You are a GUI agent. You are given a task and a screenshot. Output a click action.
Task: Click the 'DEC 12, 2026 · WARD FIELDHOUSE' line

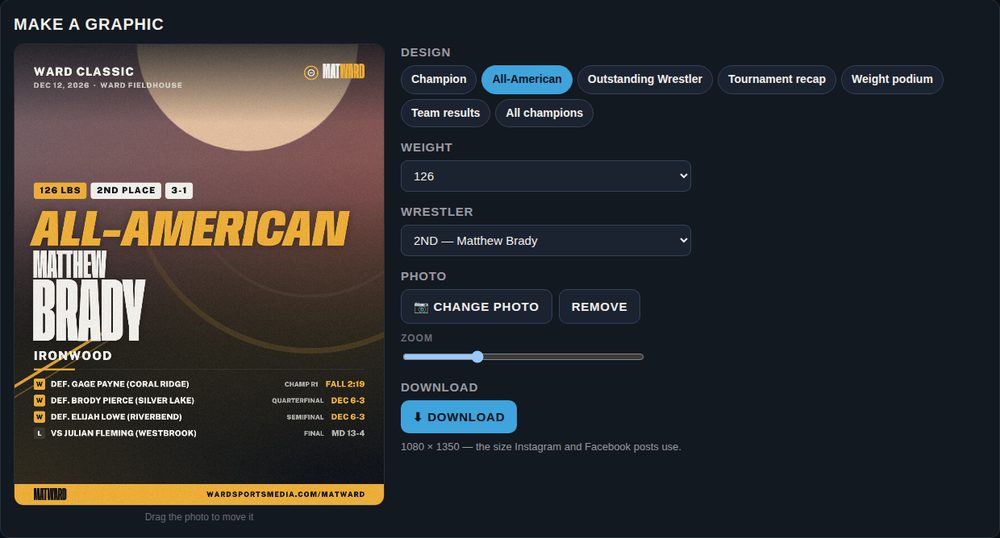pos(108,85)
